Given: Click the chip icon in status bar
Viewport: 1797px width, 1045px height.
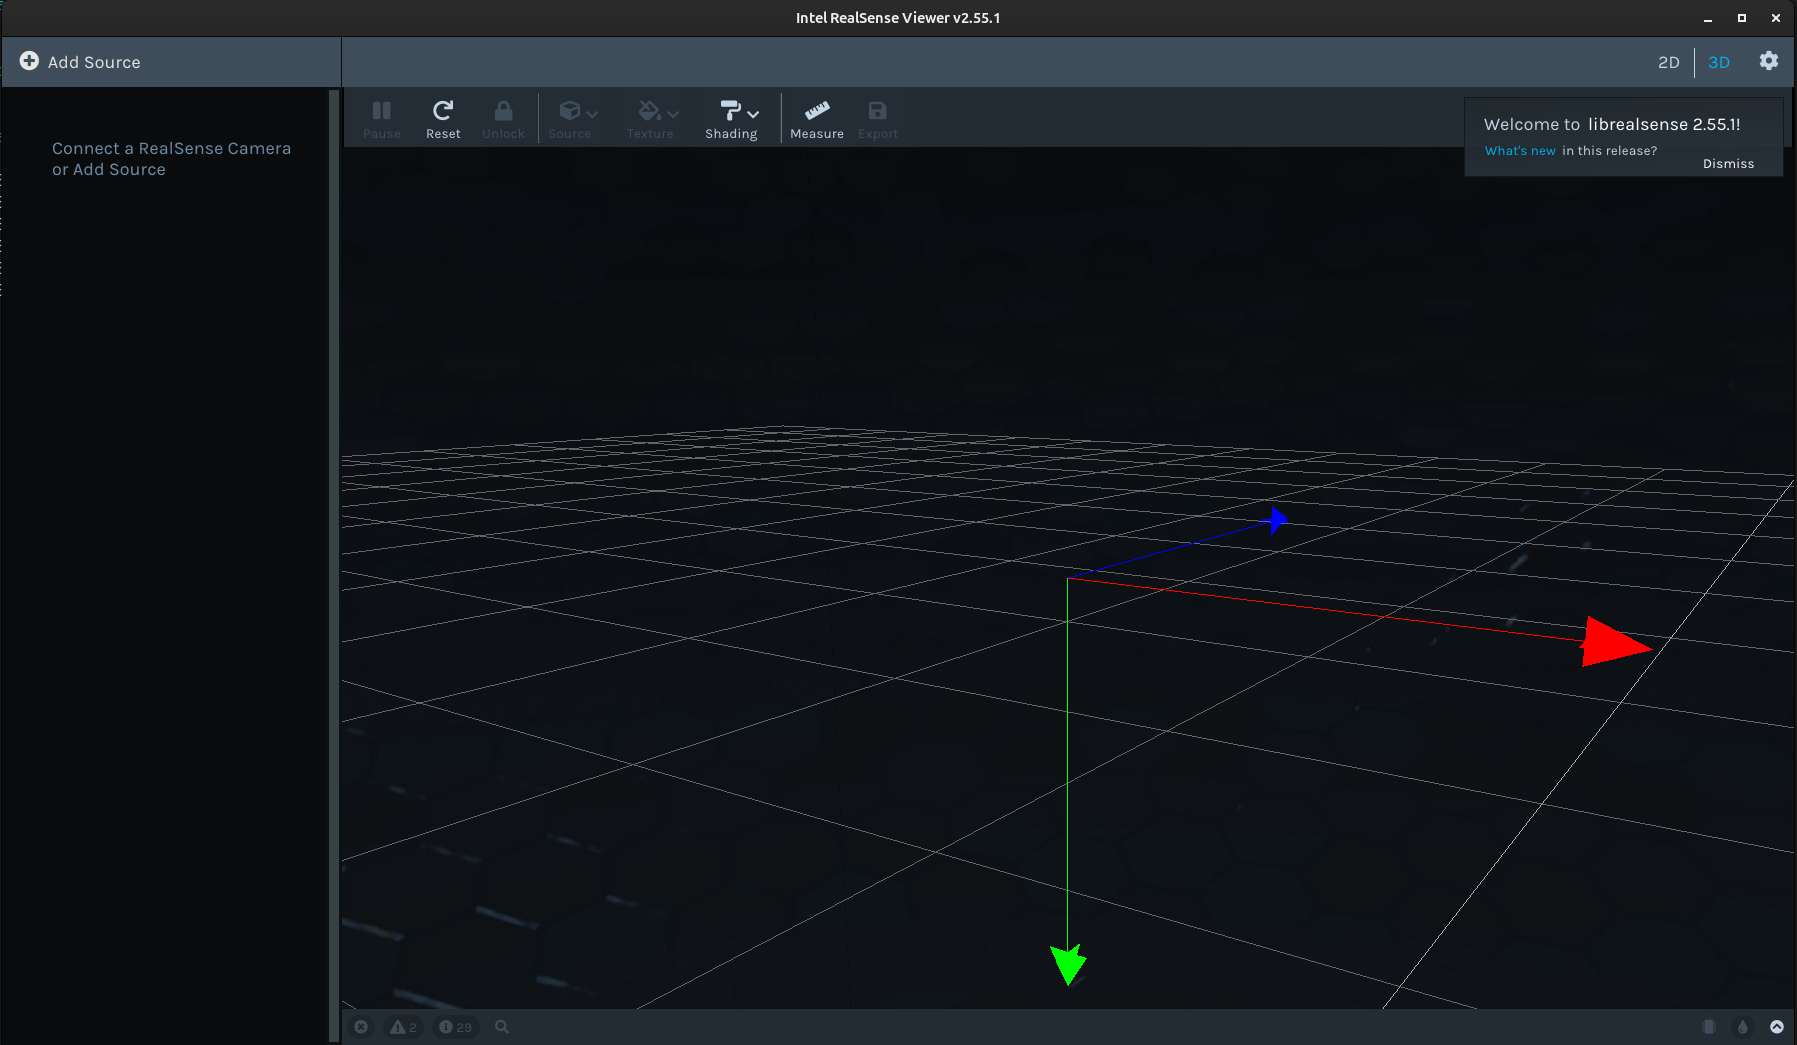Looking at the screenshot, I should [x=1709, y=1027].
